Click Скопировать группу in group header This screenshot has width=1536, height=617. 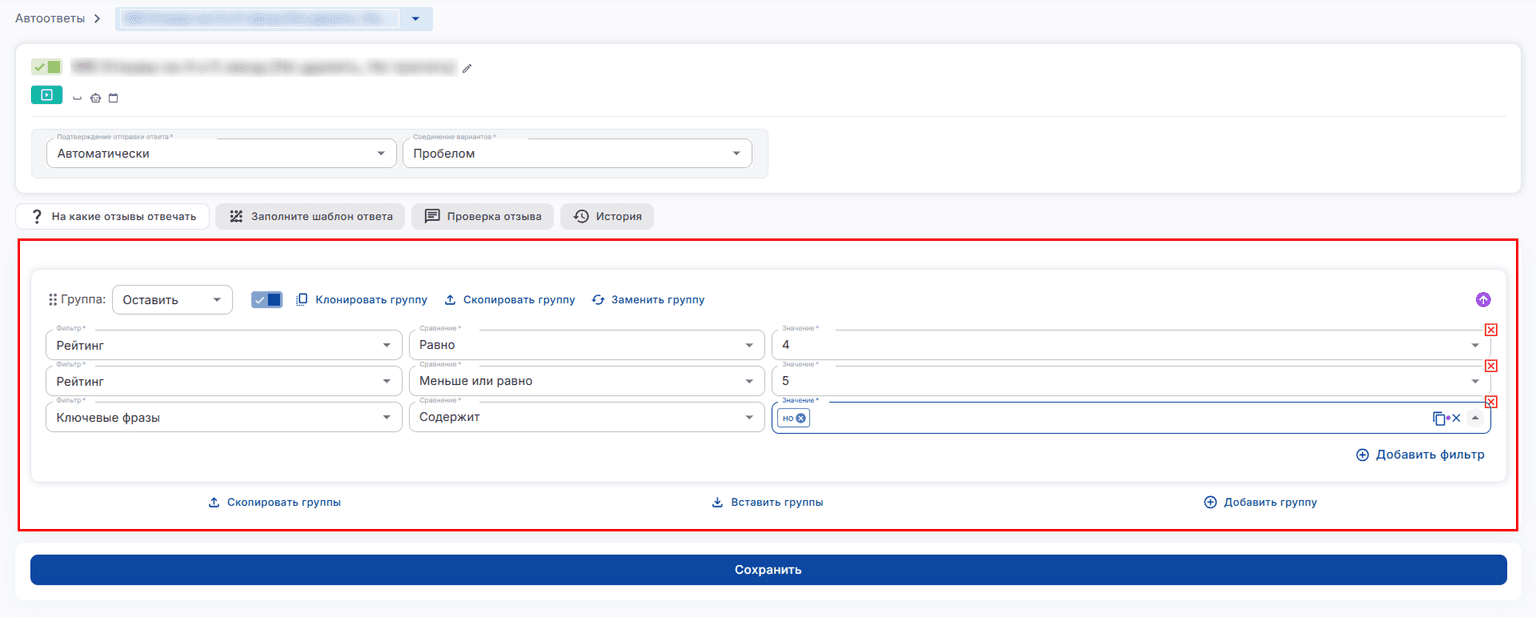point(510,300)
